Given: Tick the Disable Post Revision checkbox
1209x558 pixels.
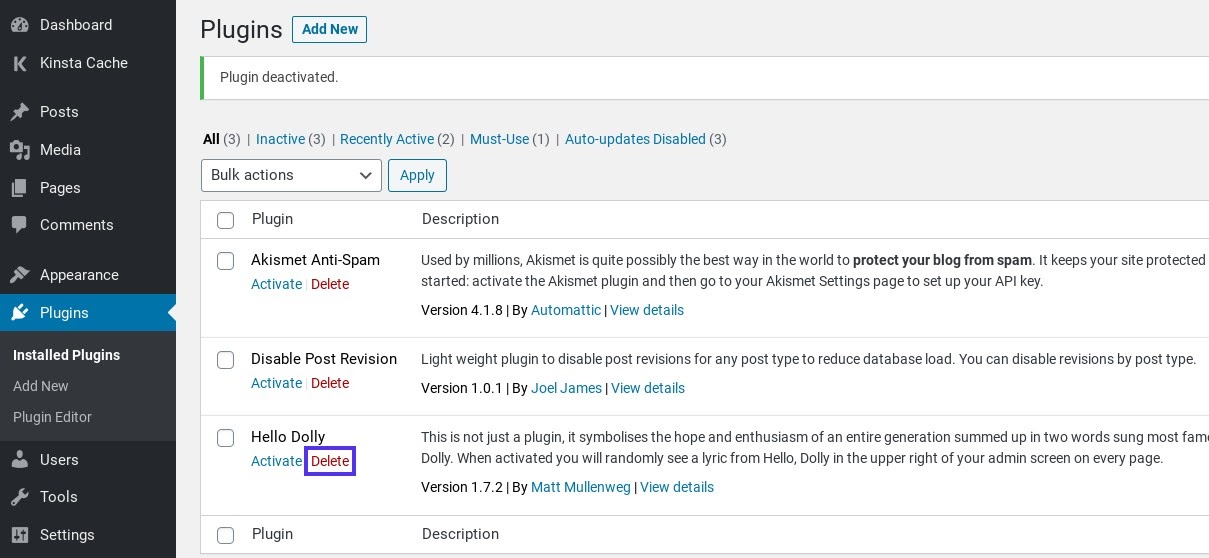Looking at the screenshot, I should pyautogui.click(x=226, y=360).
